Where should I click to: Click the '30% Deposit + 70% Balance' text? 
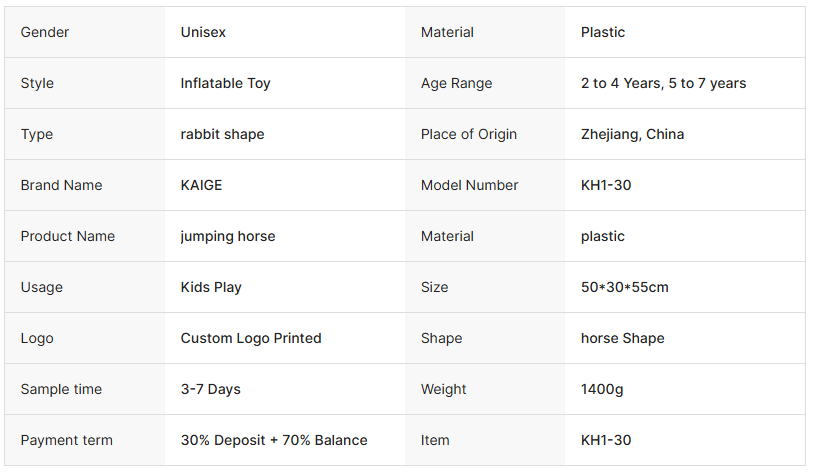[273, 441]
